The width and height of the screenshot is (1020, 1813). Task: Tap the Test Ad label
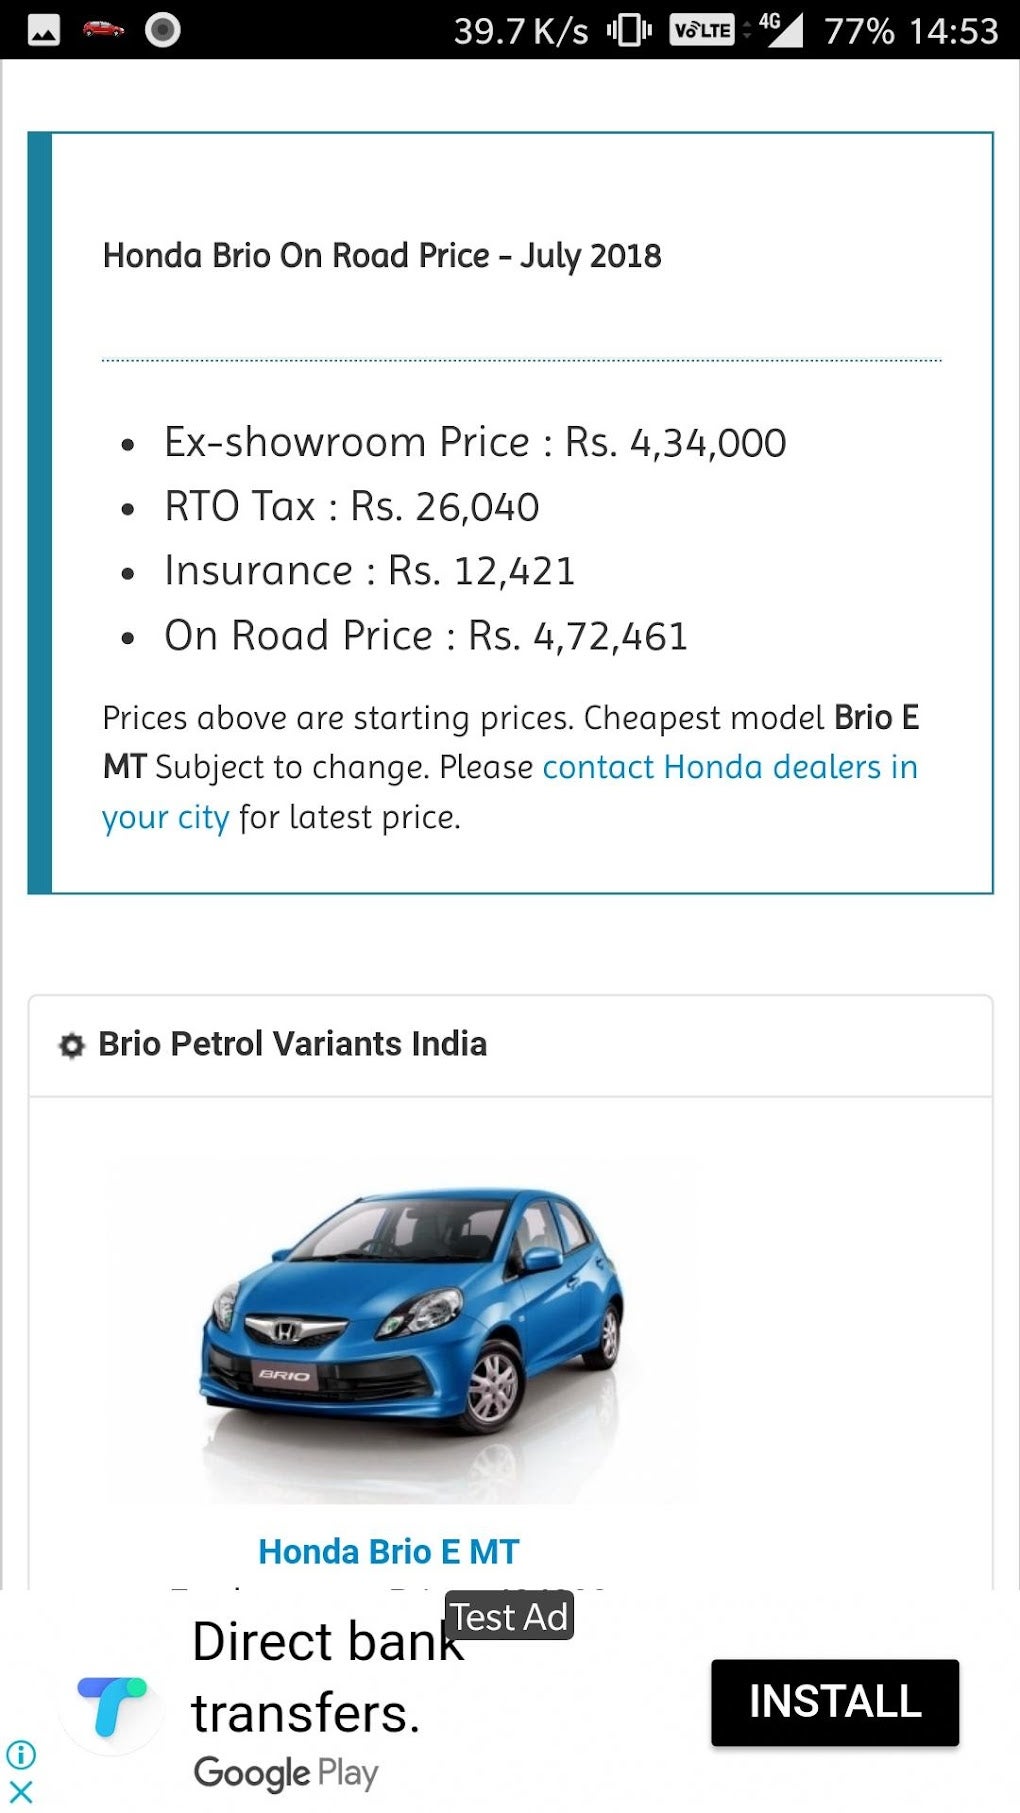[x=509, y=1617]
